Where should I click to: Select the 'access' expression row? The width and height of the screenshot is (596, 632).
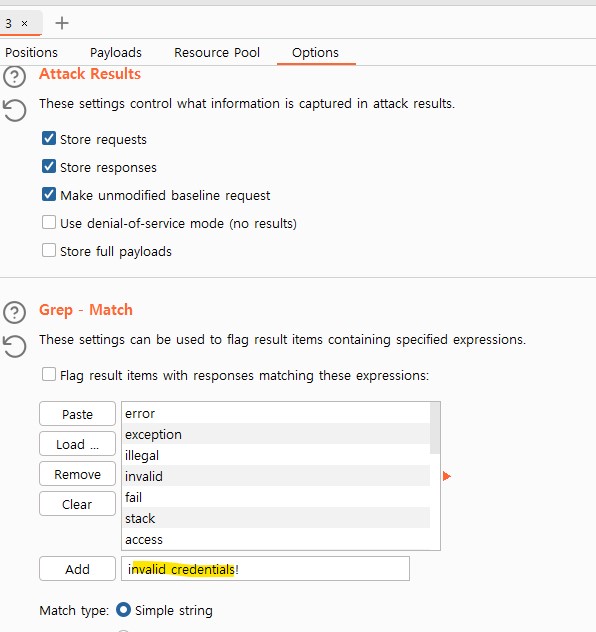coord(276,539)
